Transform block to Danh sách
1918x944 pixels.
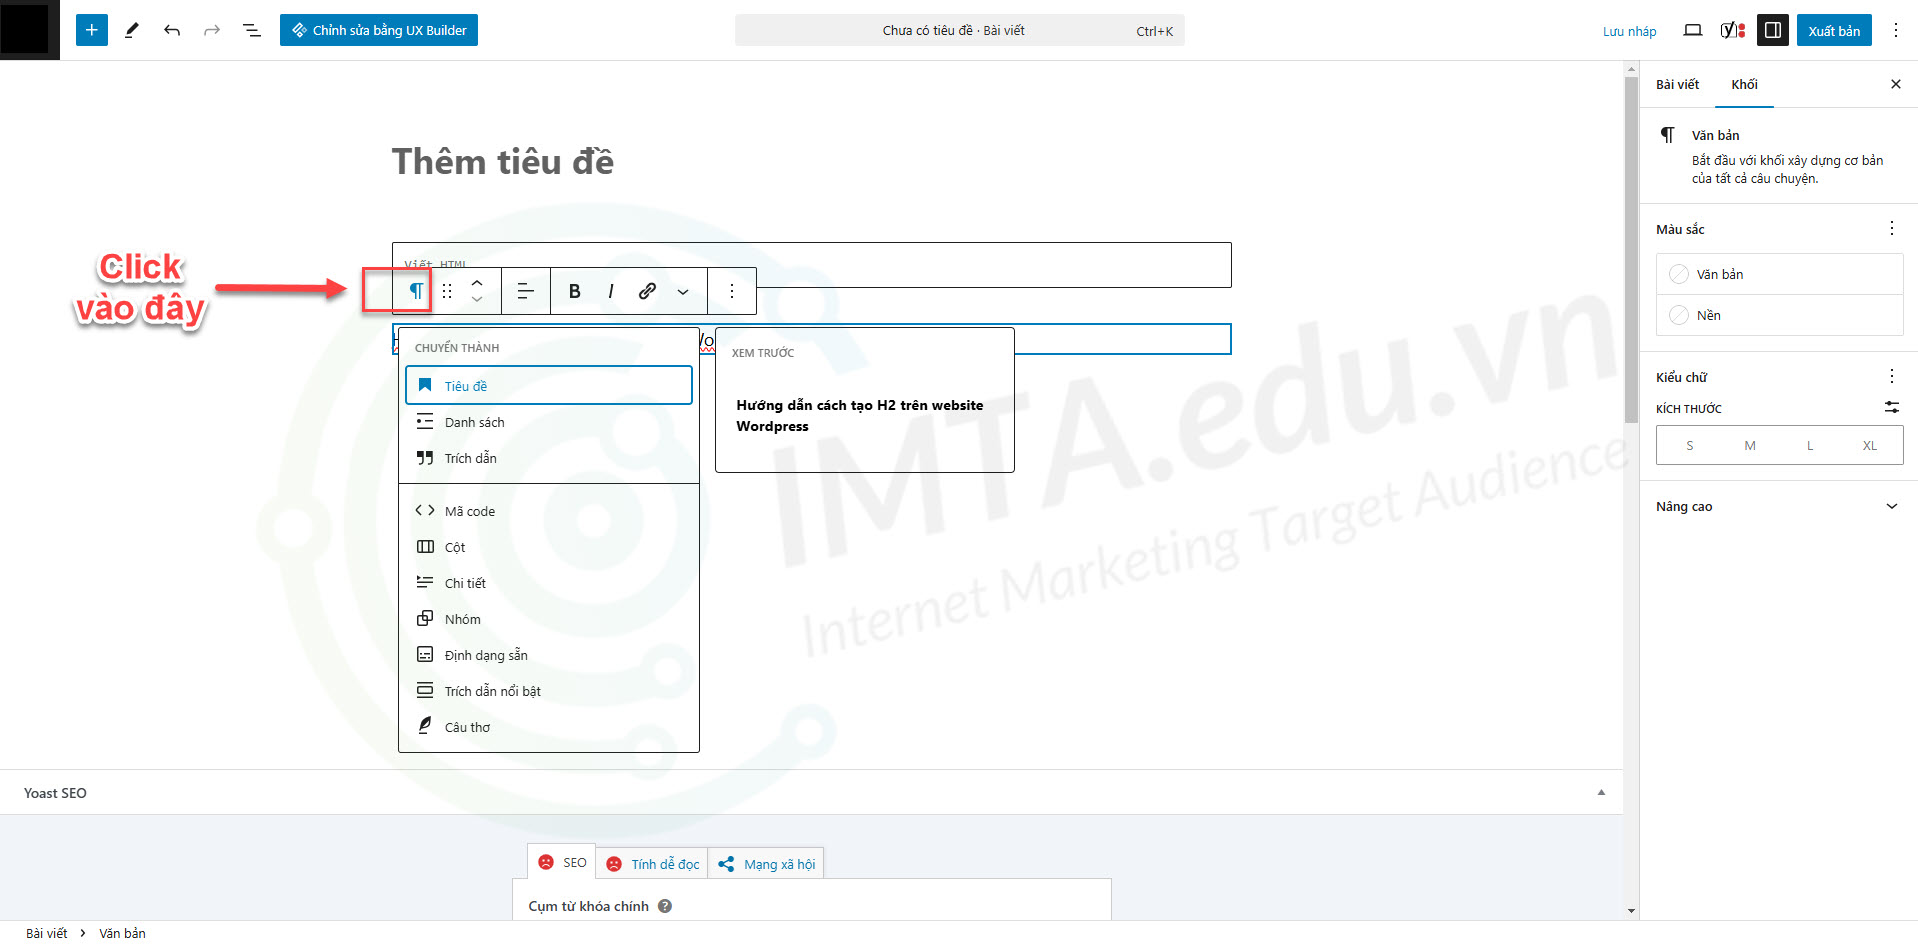[549, 422]
